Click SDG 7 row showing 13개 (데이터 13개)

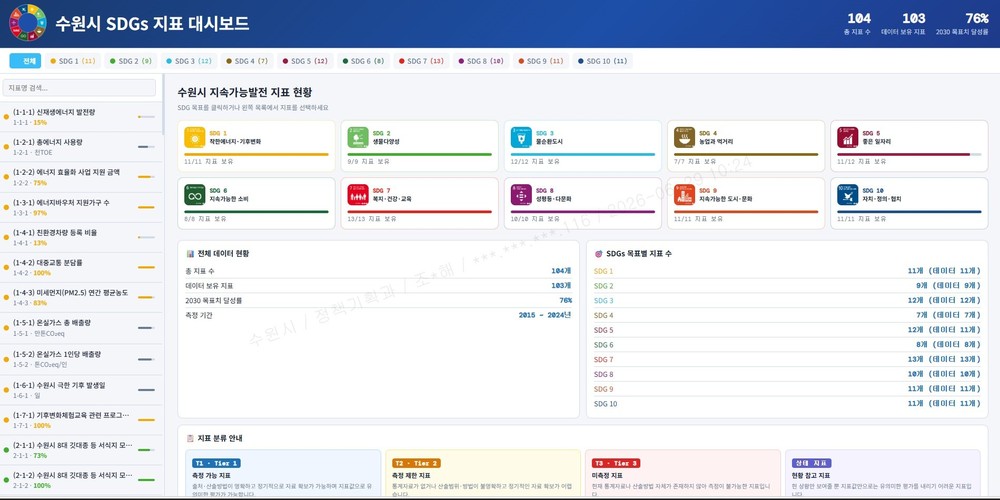(787, 359)
